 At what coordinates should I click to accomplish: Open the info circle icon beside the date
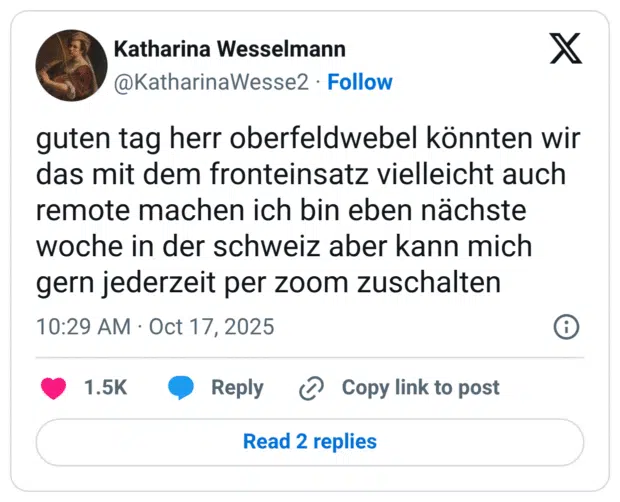(566, 327)
